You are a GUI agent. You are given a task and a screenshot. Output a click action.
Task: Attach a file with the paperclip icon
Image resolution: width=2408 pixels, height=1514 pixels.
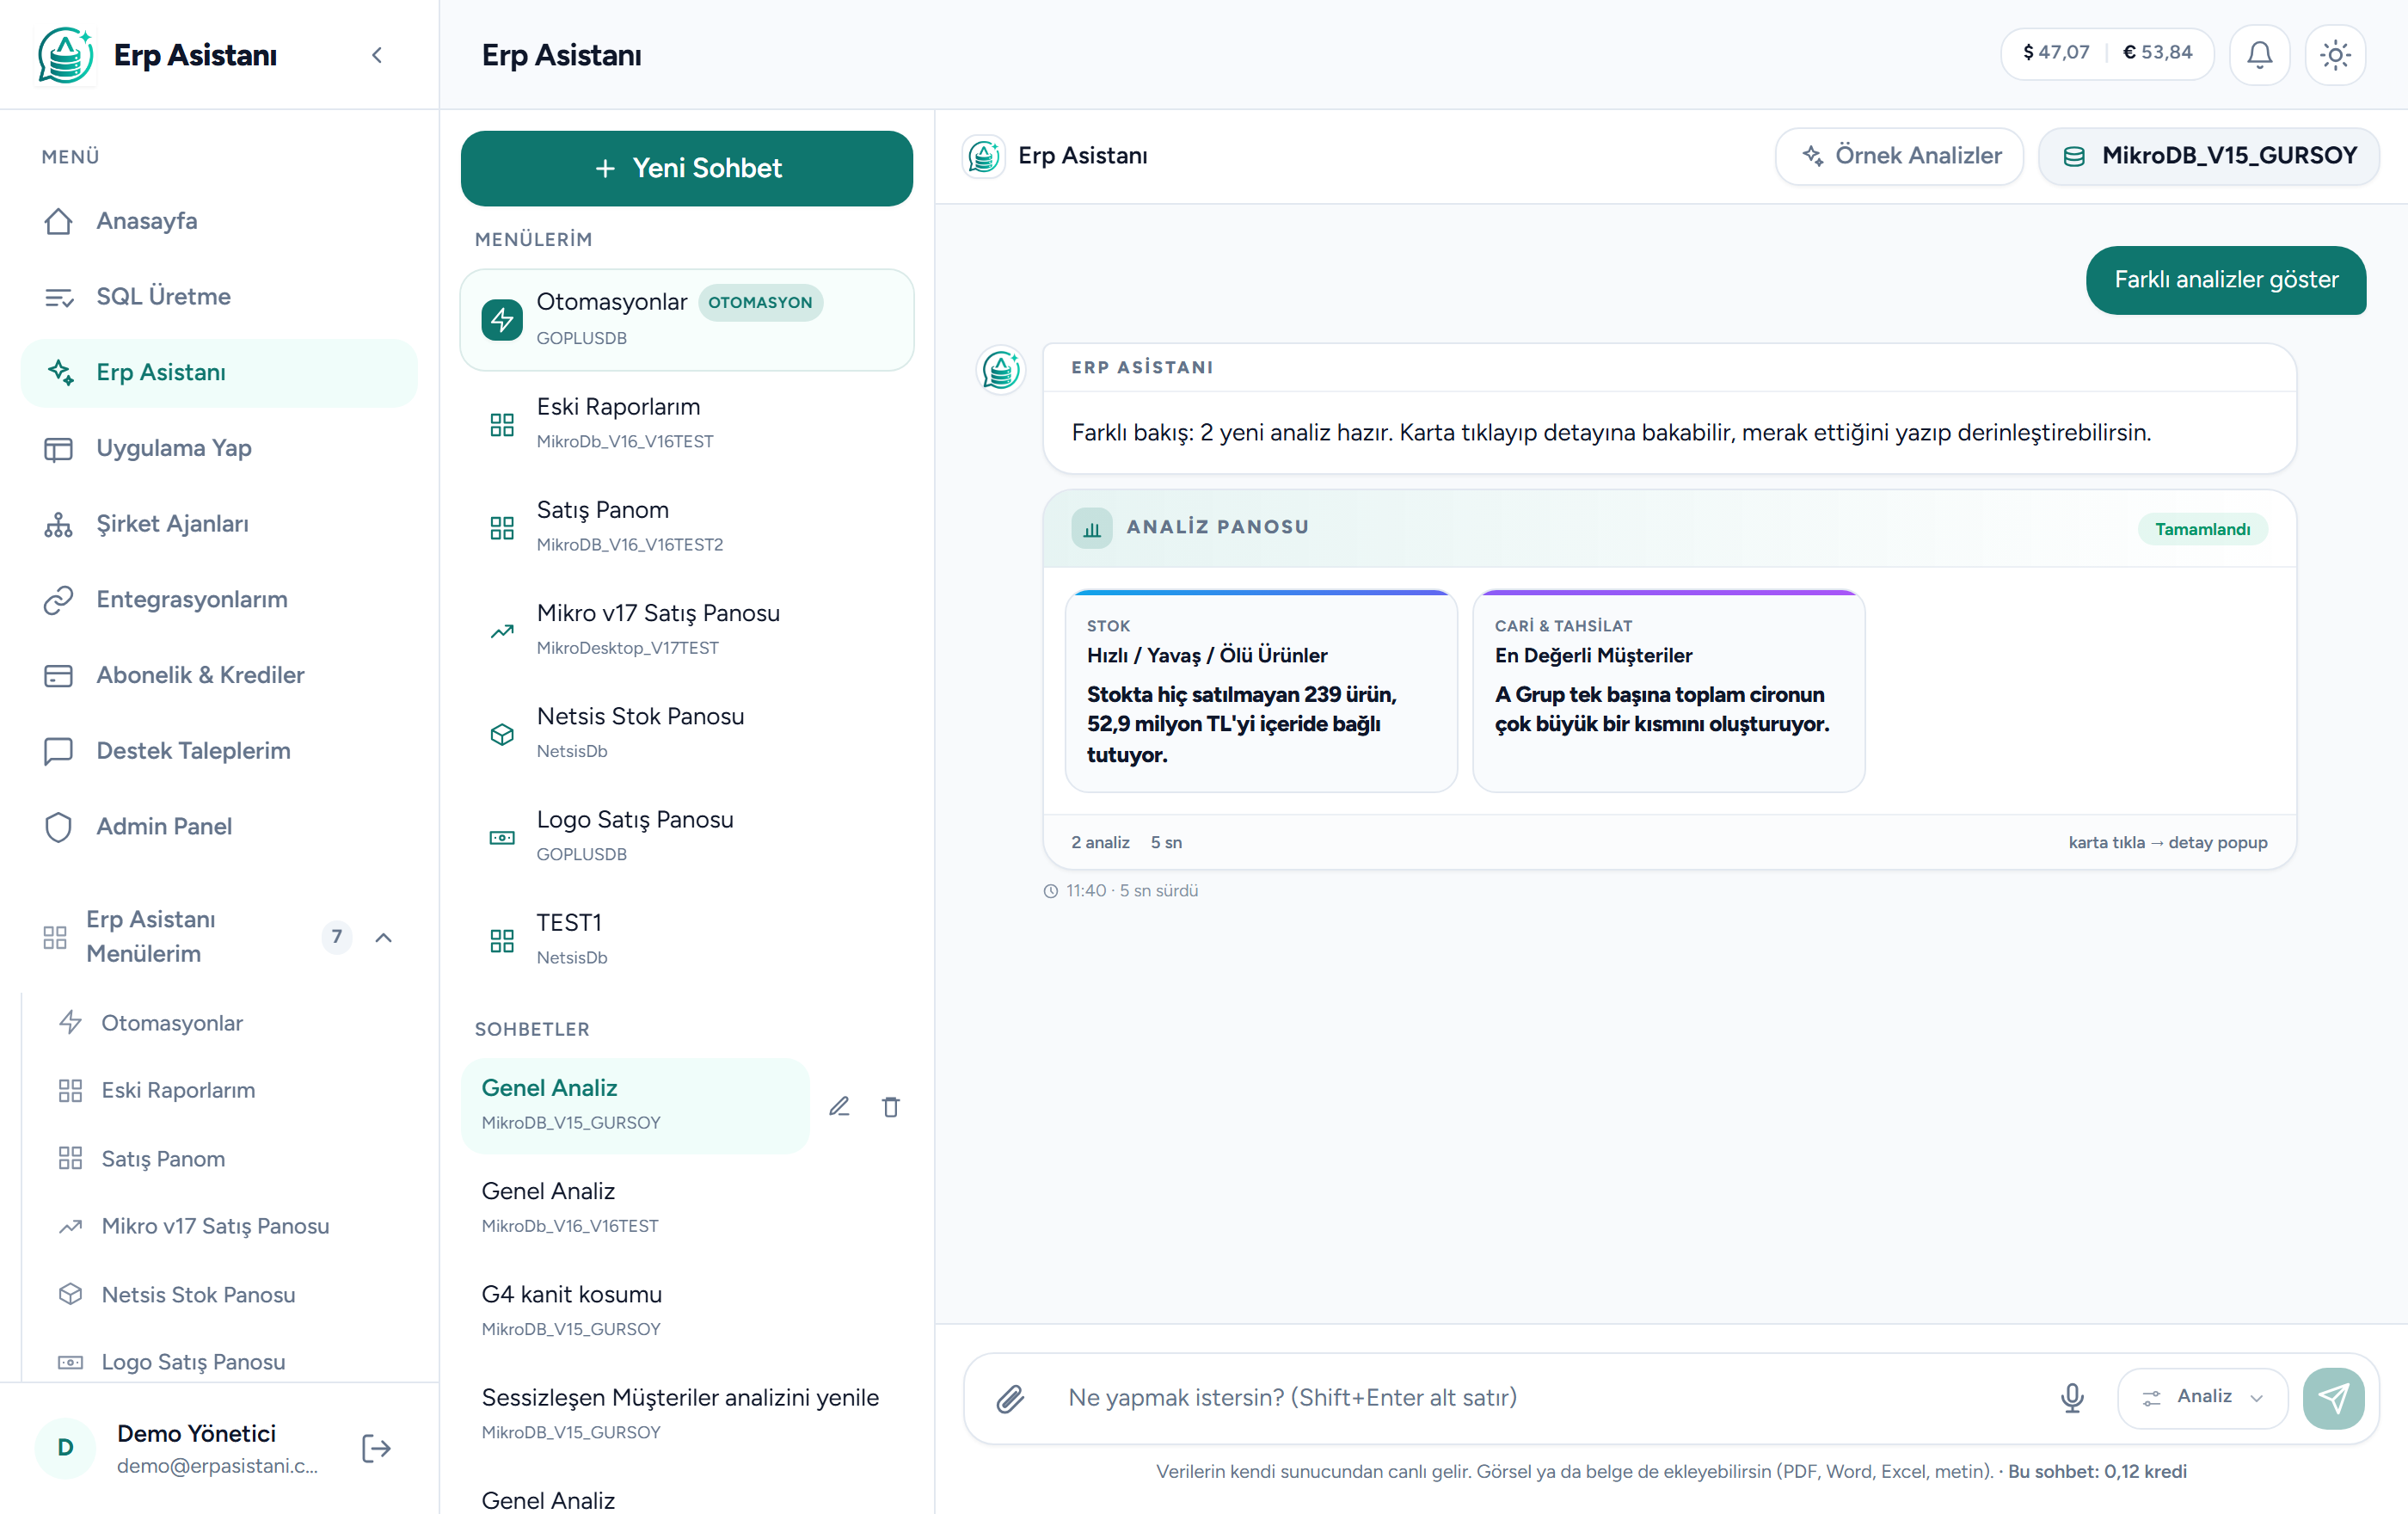1010,1399
